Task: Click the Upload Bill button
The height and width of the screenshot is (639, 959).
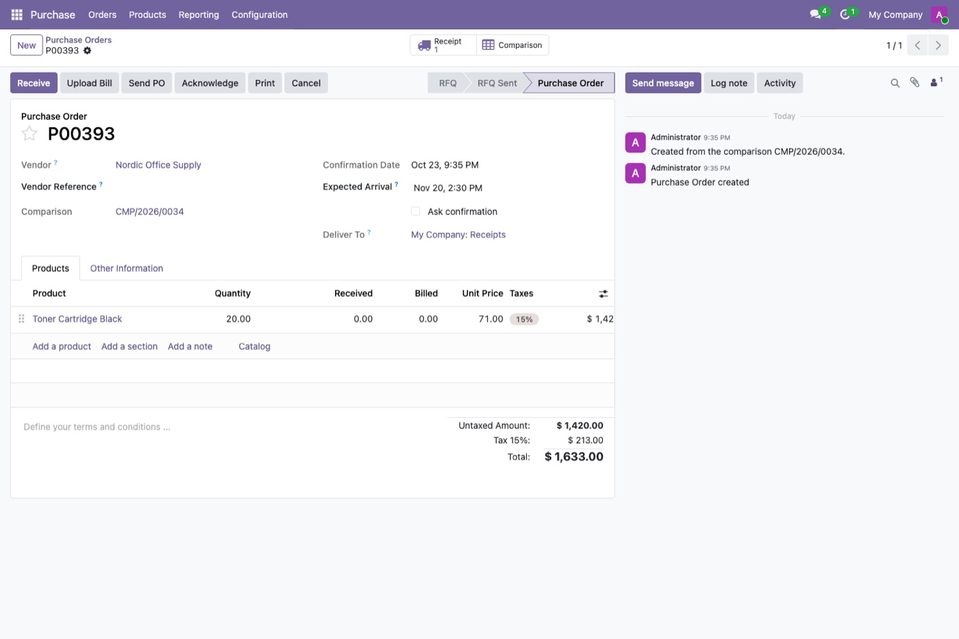Action: coord(89,83)
